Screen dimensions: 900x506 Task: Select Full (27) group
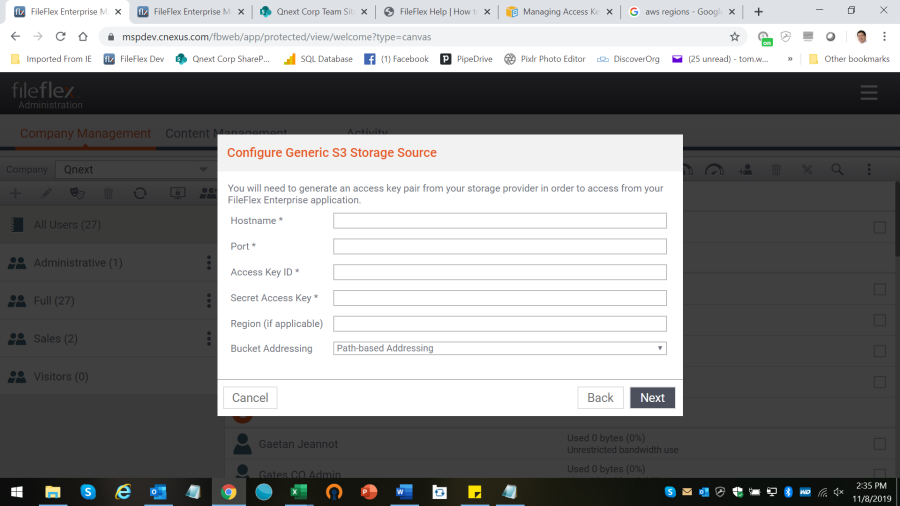108,301
